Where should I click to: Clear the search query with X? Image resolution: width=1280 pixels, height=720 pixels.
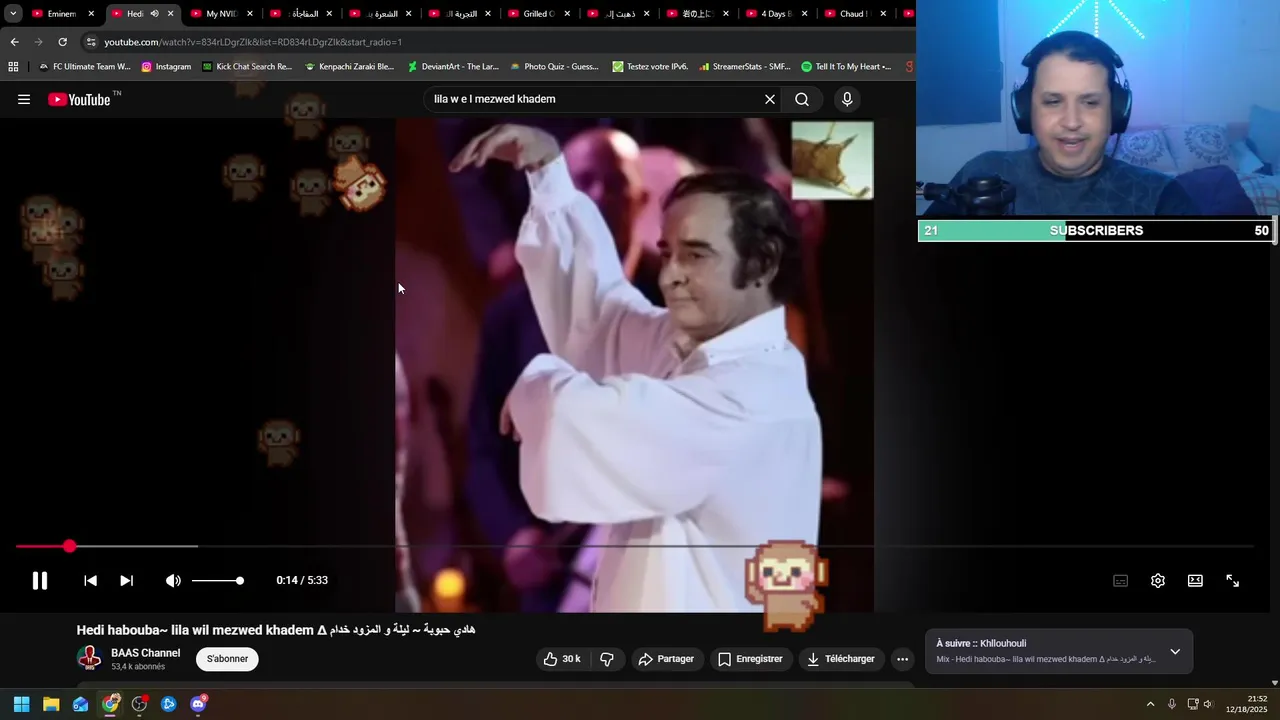[x=770, y=99]
